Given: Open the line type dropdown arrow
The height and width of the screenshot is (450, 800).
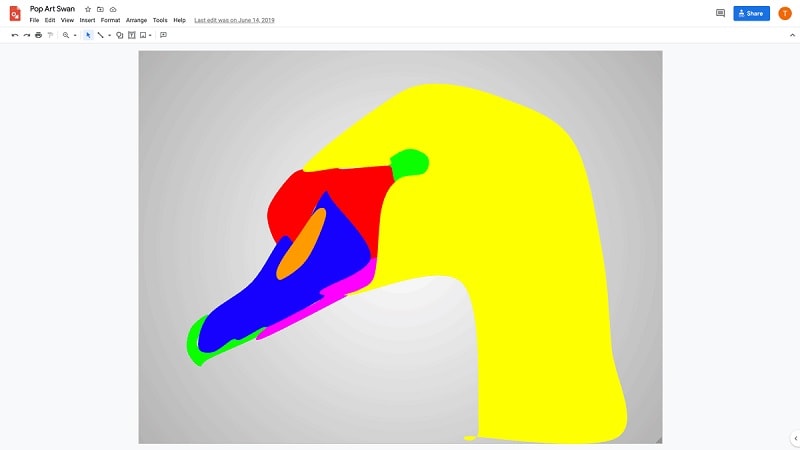Looking at the screenshot, I should click(x=109, y=35).
